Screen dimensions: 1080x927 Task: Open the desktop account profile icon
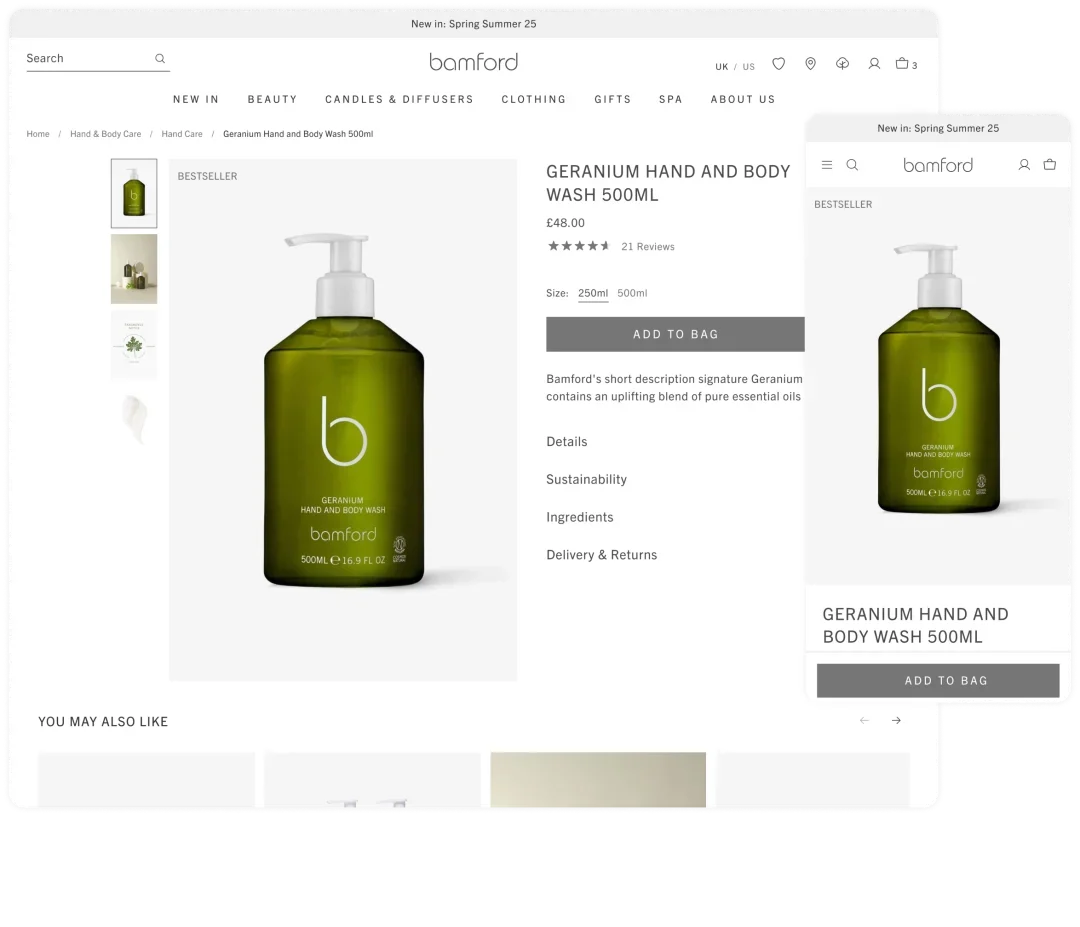pos(874,64)
